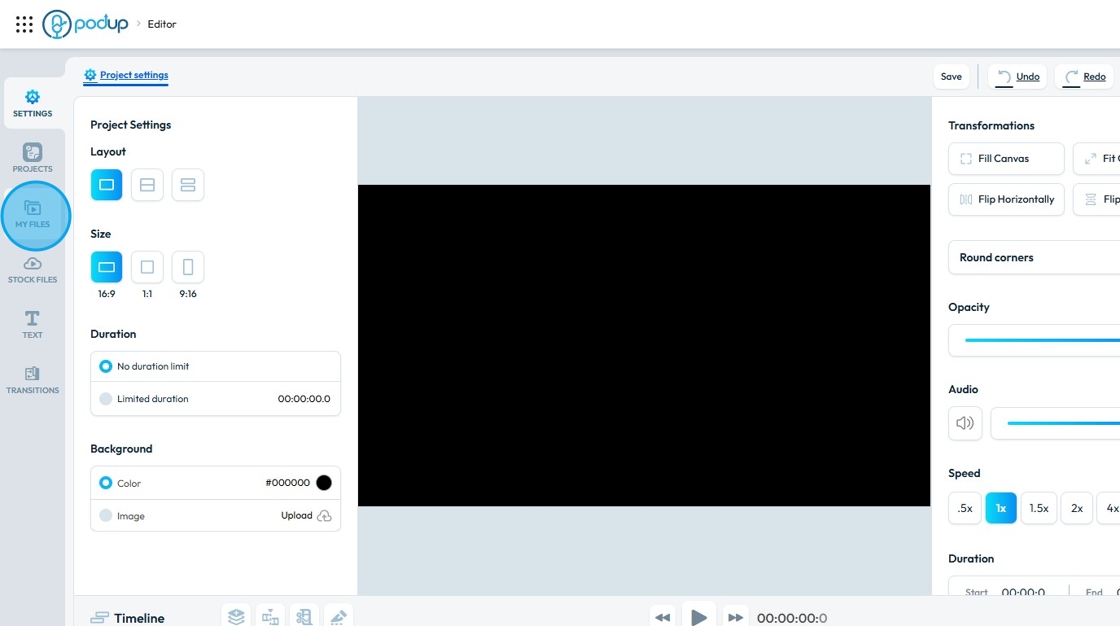
Task: Click the limited duration time field
Action: pyautogui.click(x=304, y=399)
